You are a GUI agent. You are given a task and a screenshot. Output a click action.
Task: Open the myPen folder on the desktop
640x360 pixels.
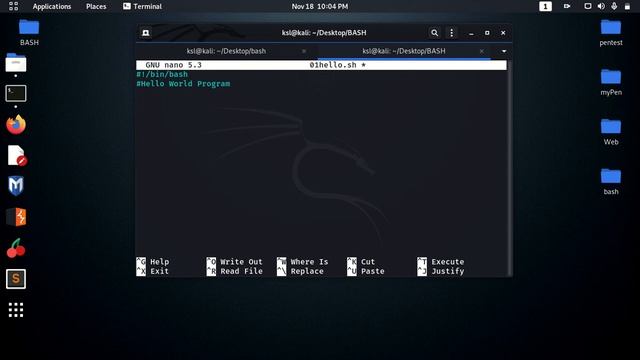click(x=611, y=82)
